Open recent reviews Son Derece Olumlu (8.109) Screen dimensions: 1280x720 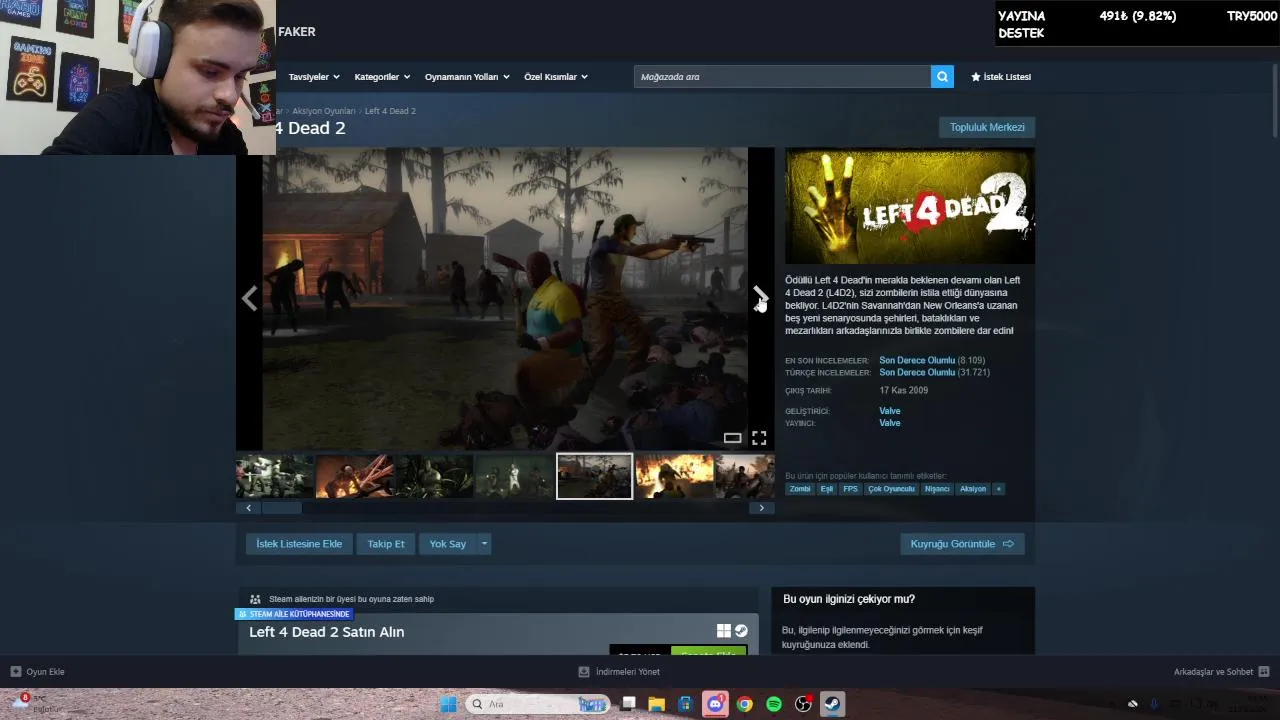point(932,360)
